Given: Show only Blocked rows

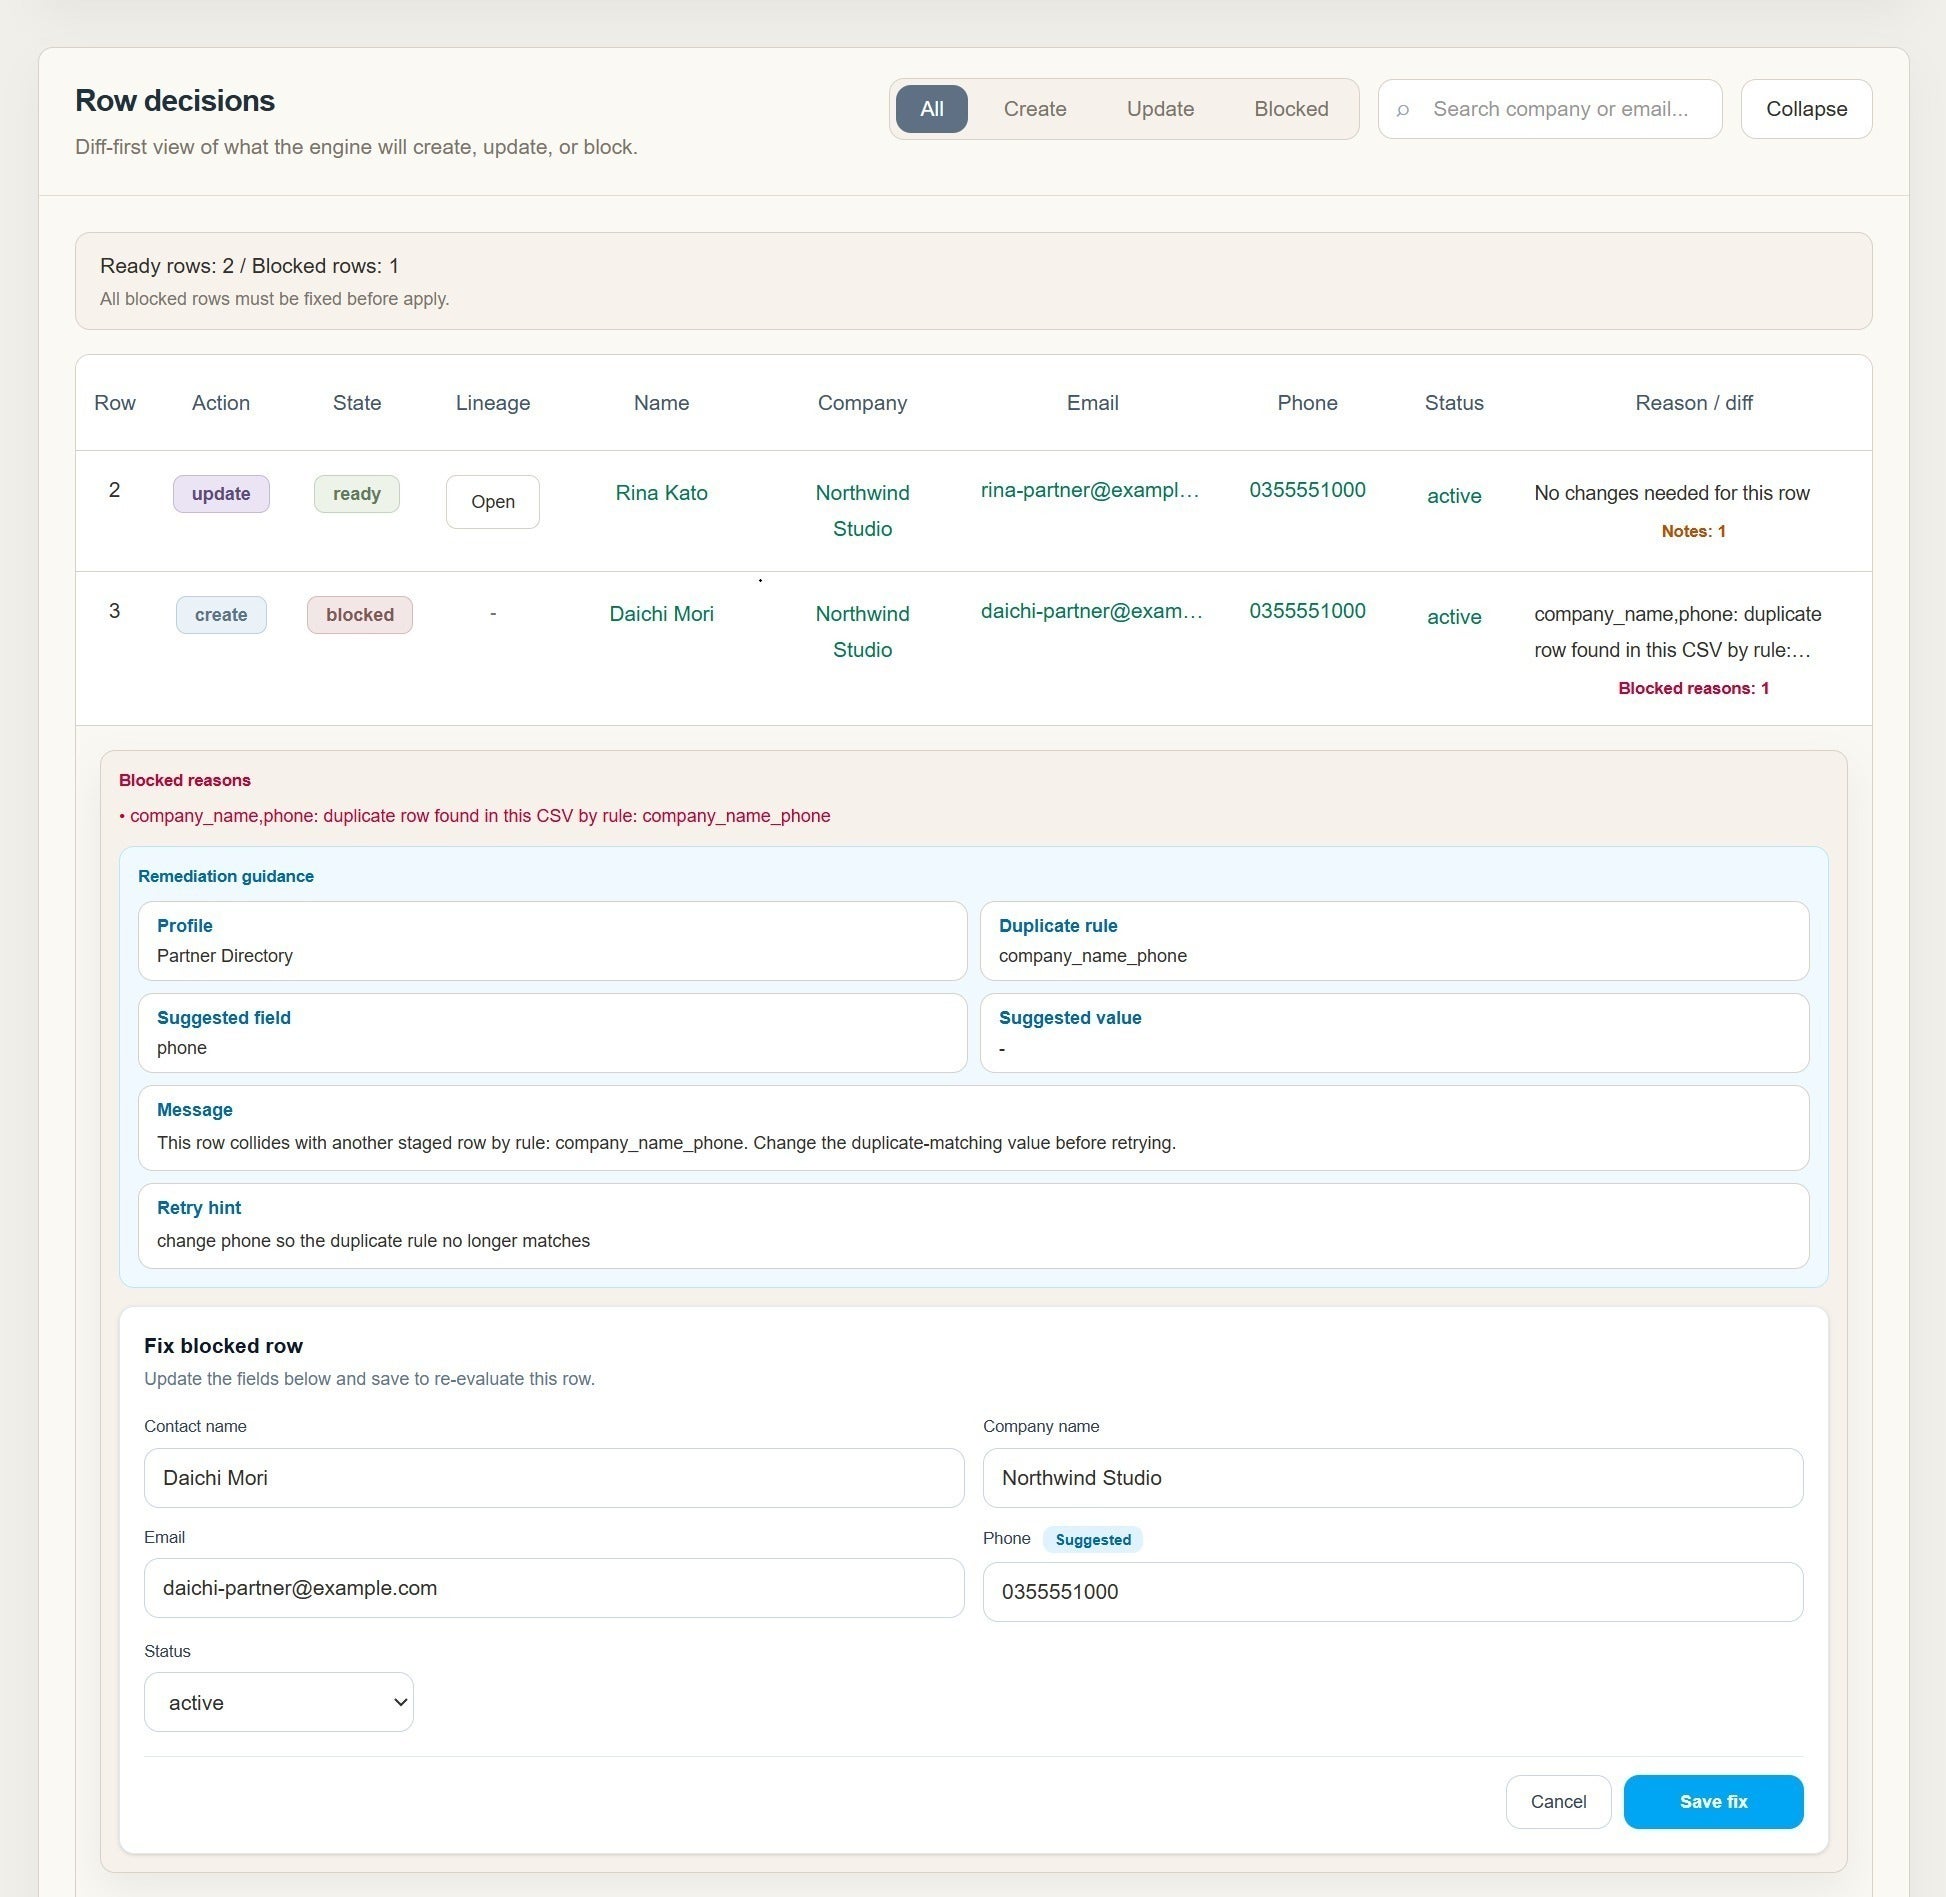Looking at the screenshot, I should 1290,109.
